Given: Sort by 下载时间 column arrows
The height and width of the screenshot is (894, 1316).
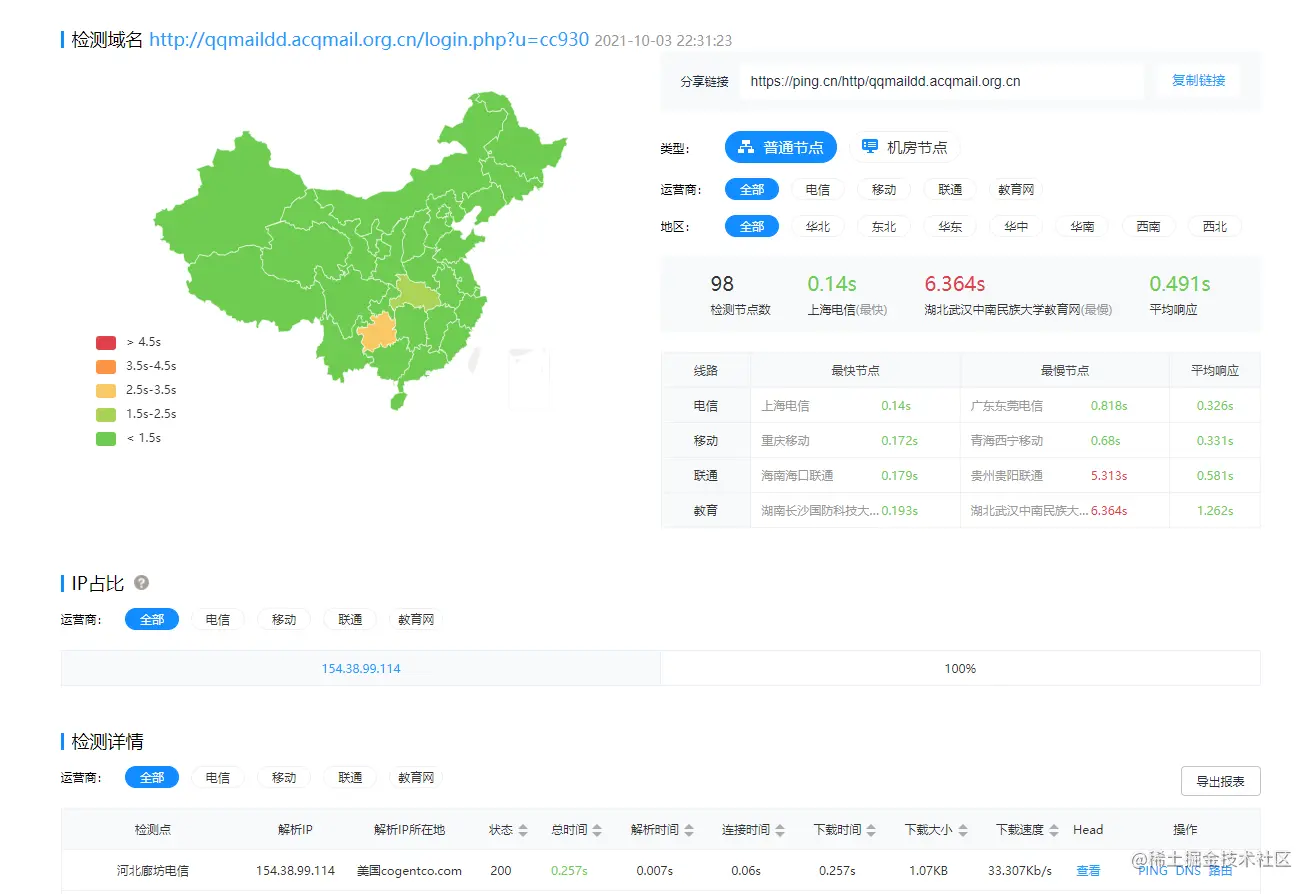Looking at the screenshot, I should point(871,830).
